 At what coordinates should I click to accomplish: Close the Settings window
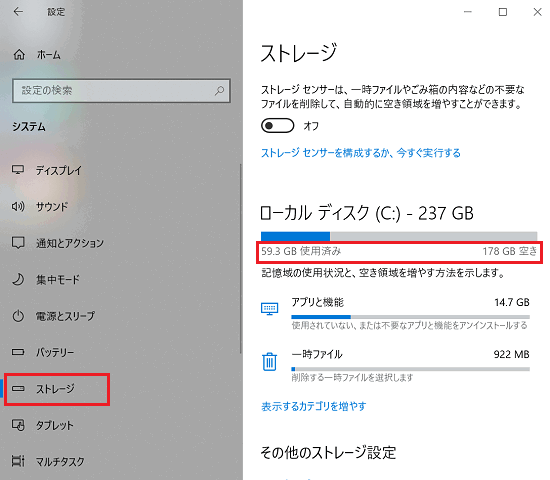(x=537, y=12)
